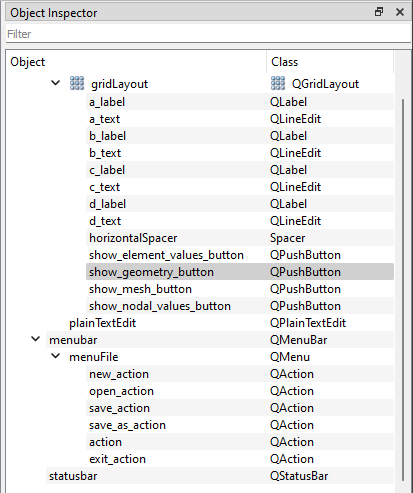Screen dimensions: 413x493
Task: Select the c_text object
Action: pyautogui.click(x=104, y=187)
